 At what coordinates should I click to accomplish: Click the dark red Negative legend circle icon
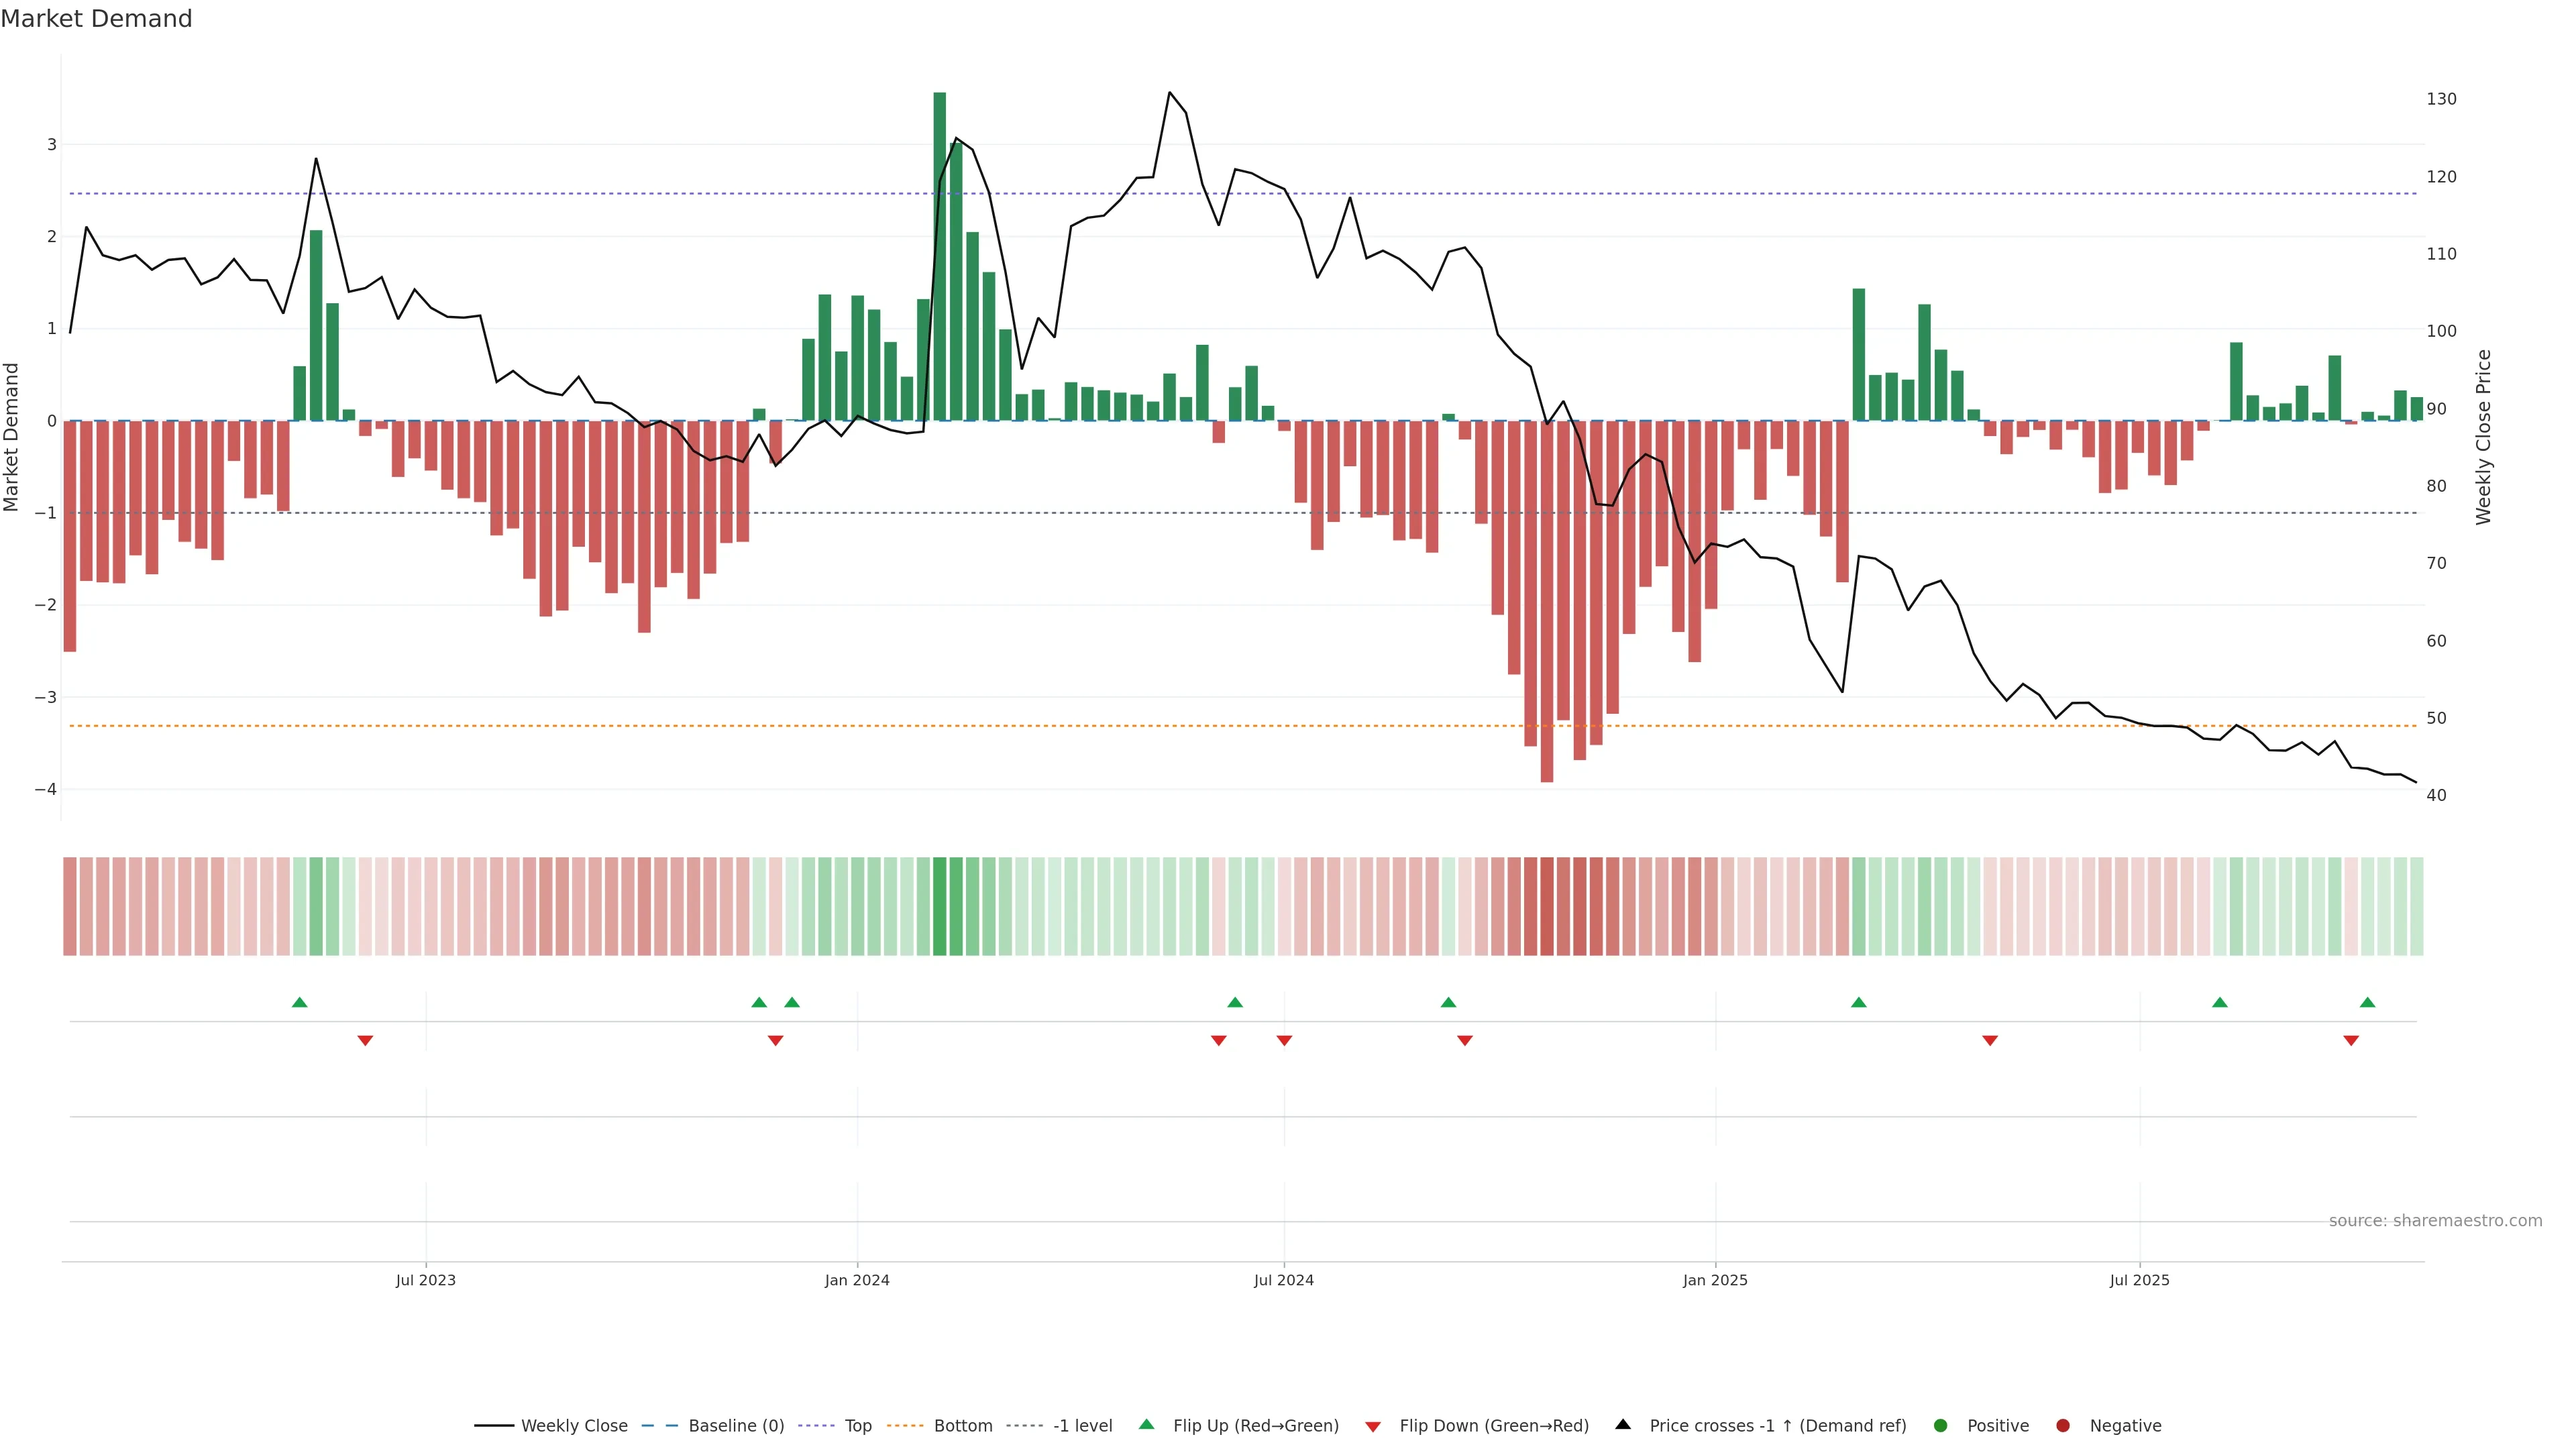click(x=2063, y=1425)
